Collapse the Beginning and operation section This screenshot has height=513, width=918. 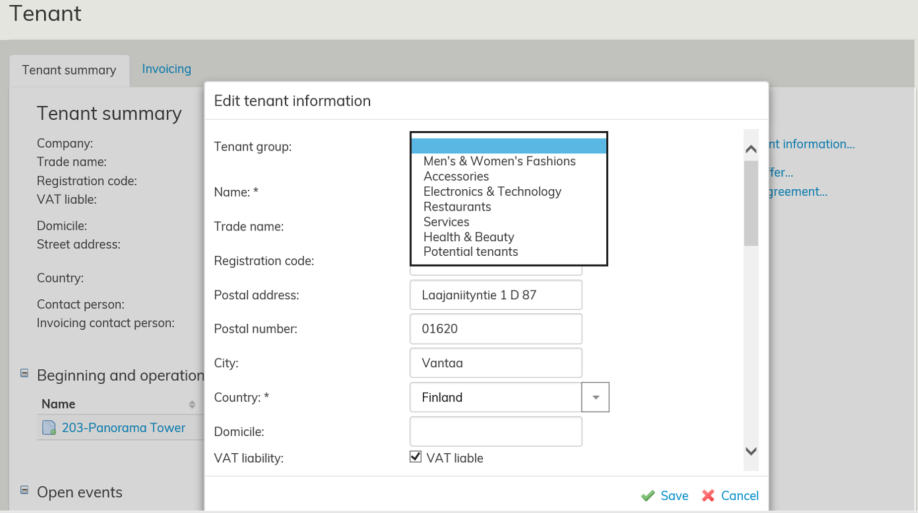pyautogui.click(x=24, y=374)
